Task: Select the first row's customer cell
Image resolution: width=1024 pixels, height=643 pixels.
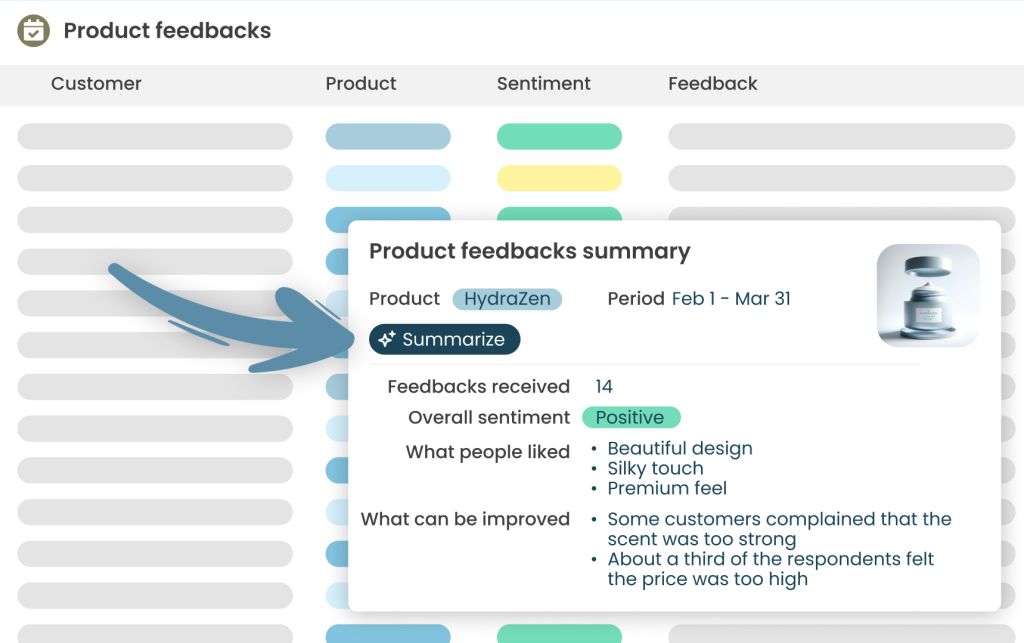Action: [x=155, y=137]
